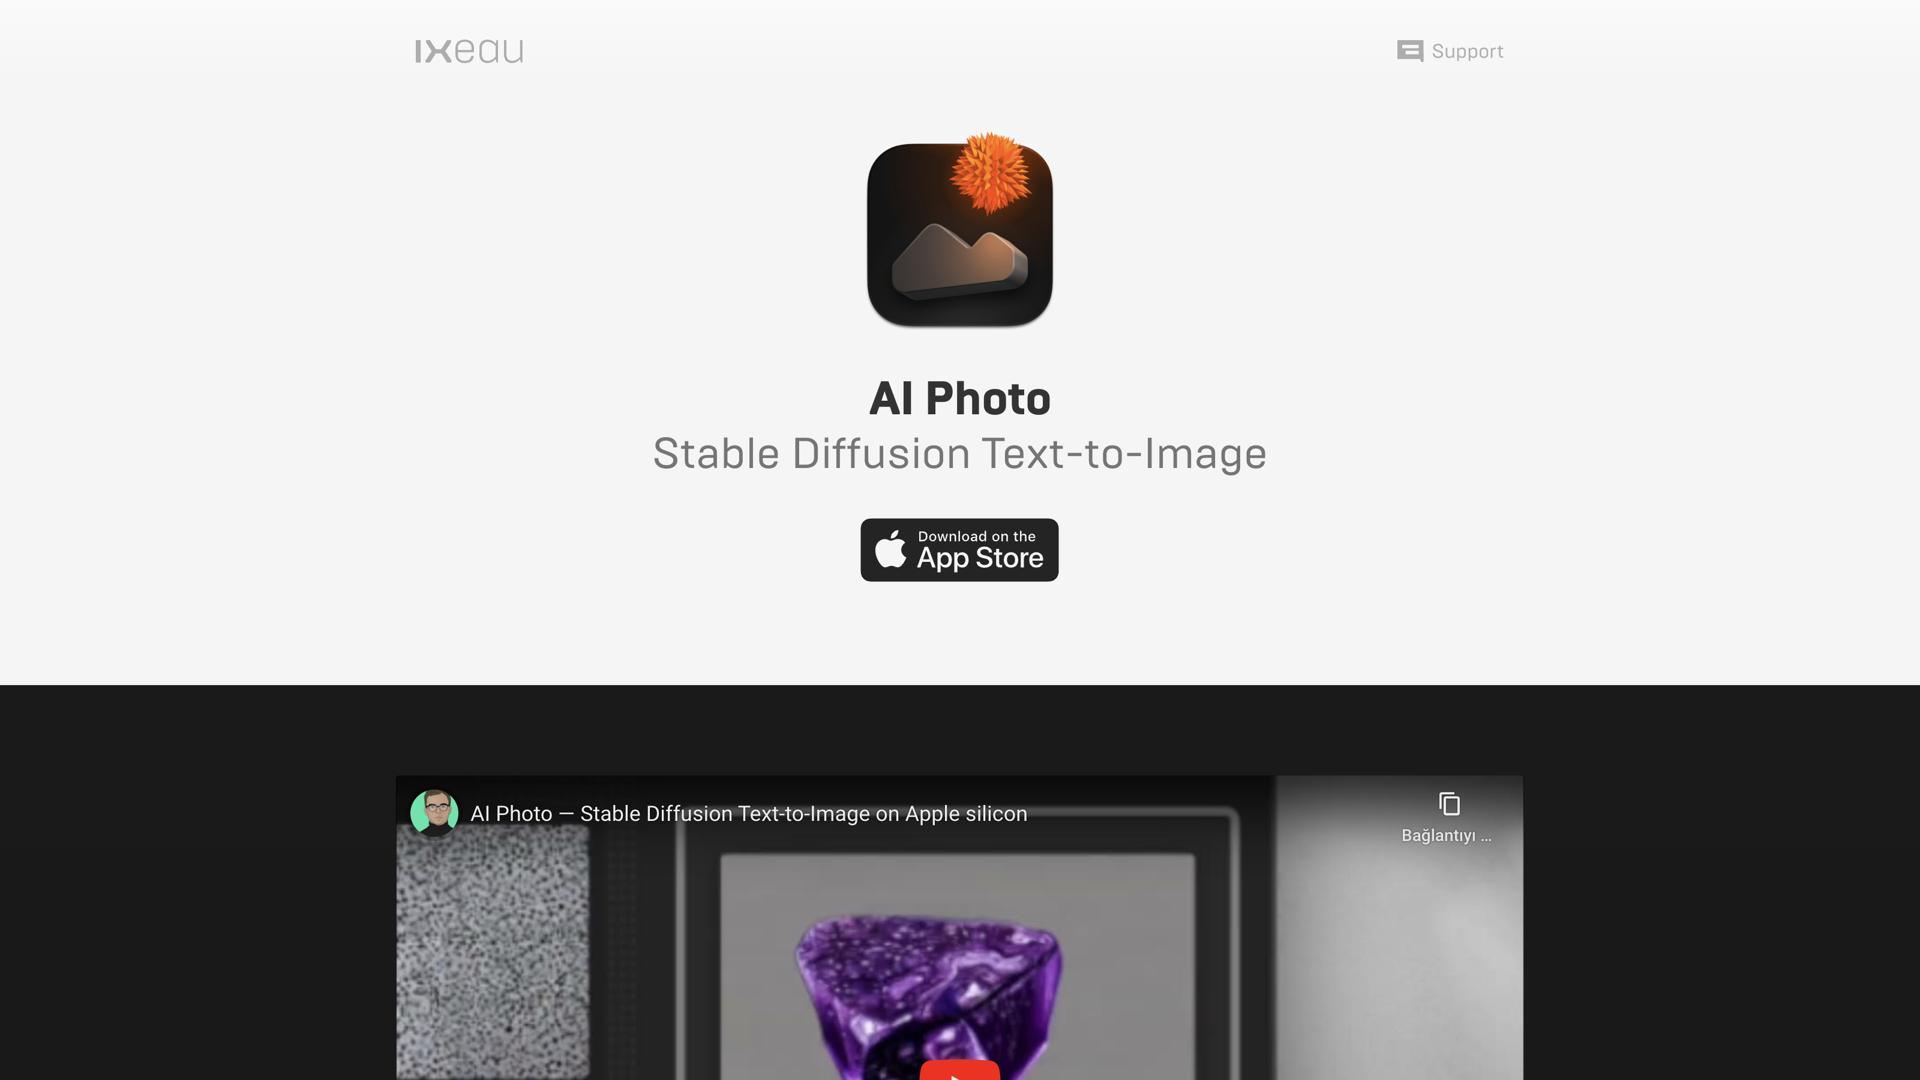Click the orange spiky ball on app icon
This screenshot has height=1080, width=1920.
989,172
